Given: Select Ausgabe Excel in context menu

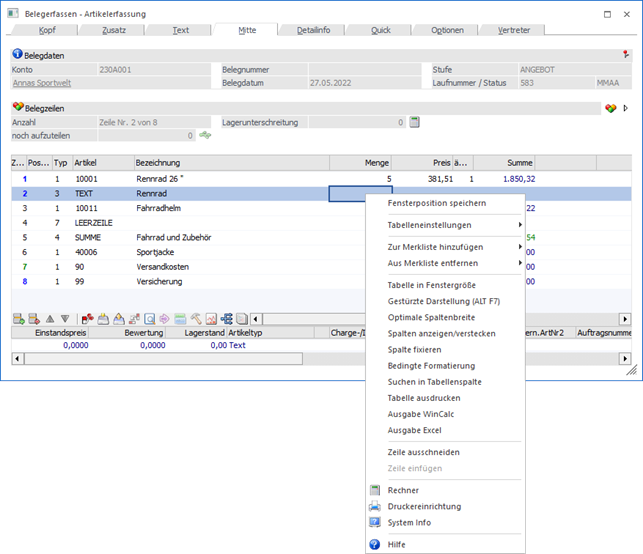Looking at the screenshot, I should pyautogui.click(x=414, y=430).
